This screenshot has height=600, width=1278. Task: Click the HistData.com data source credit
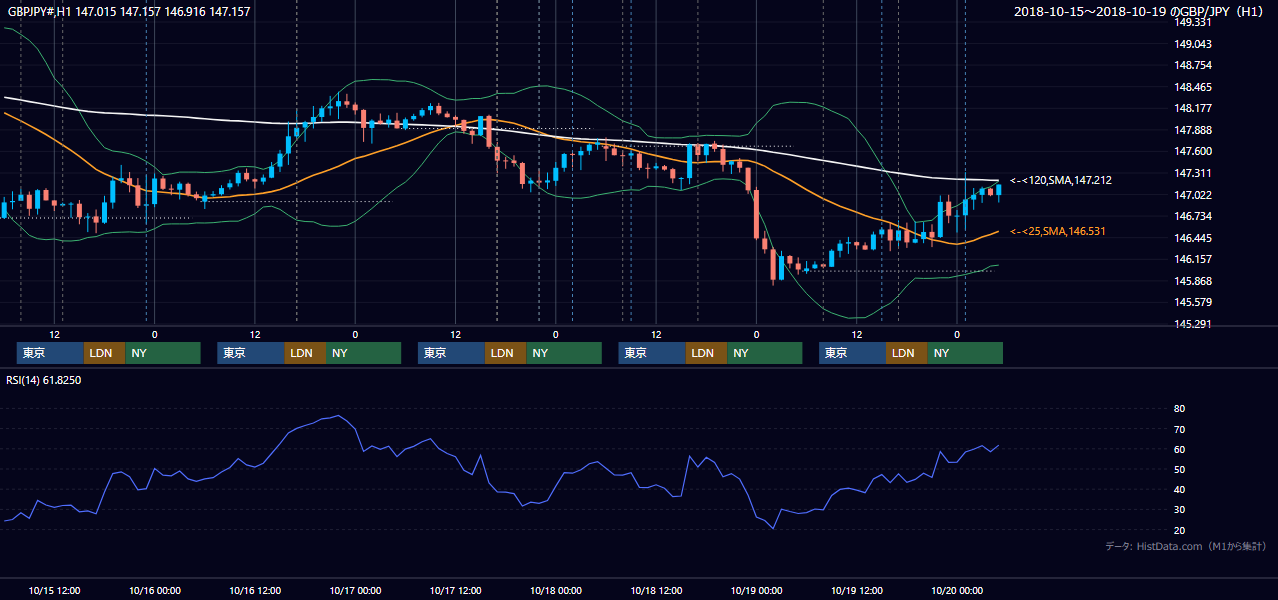1186,547
